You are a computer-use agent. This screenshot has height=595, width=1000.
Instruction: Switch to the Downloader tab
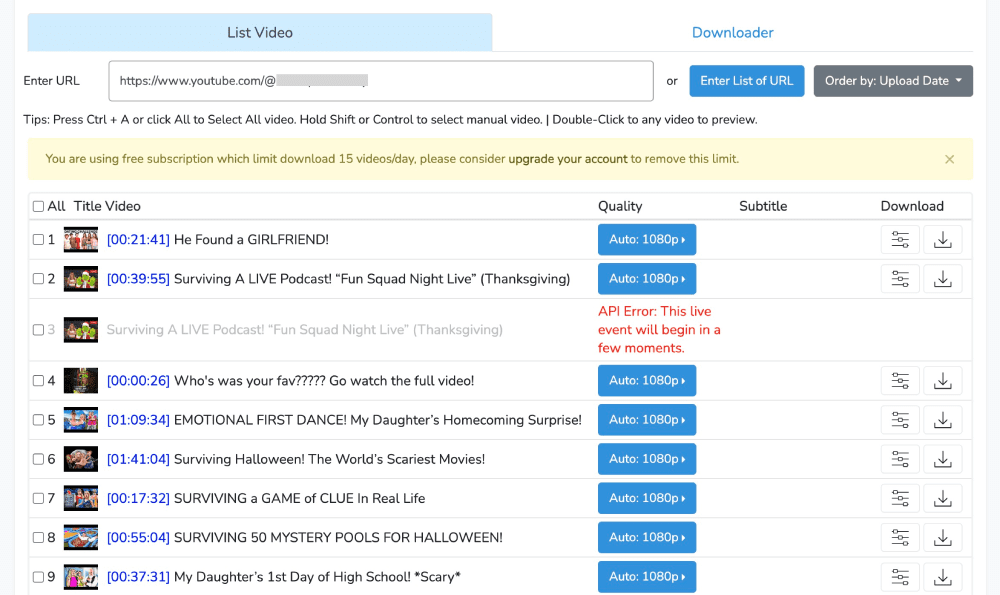(732, 33)
